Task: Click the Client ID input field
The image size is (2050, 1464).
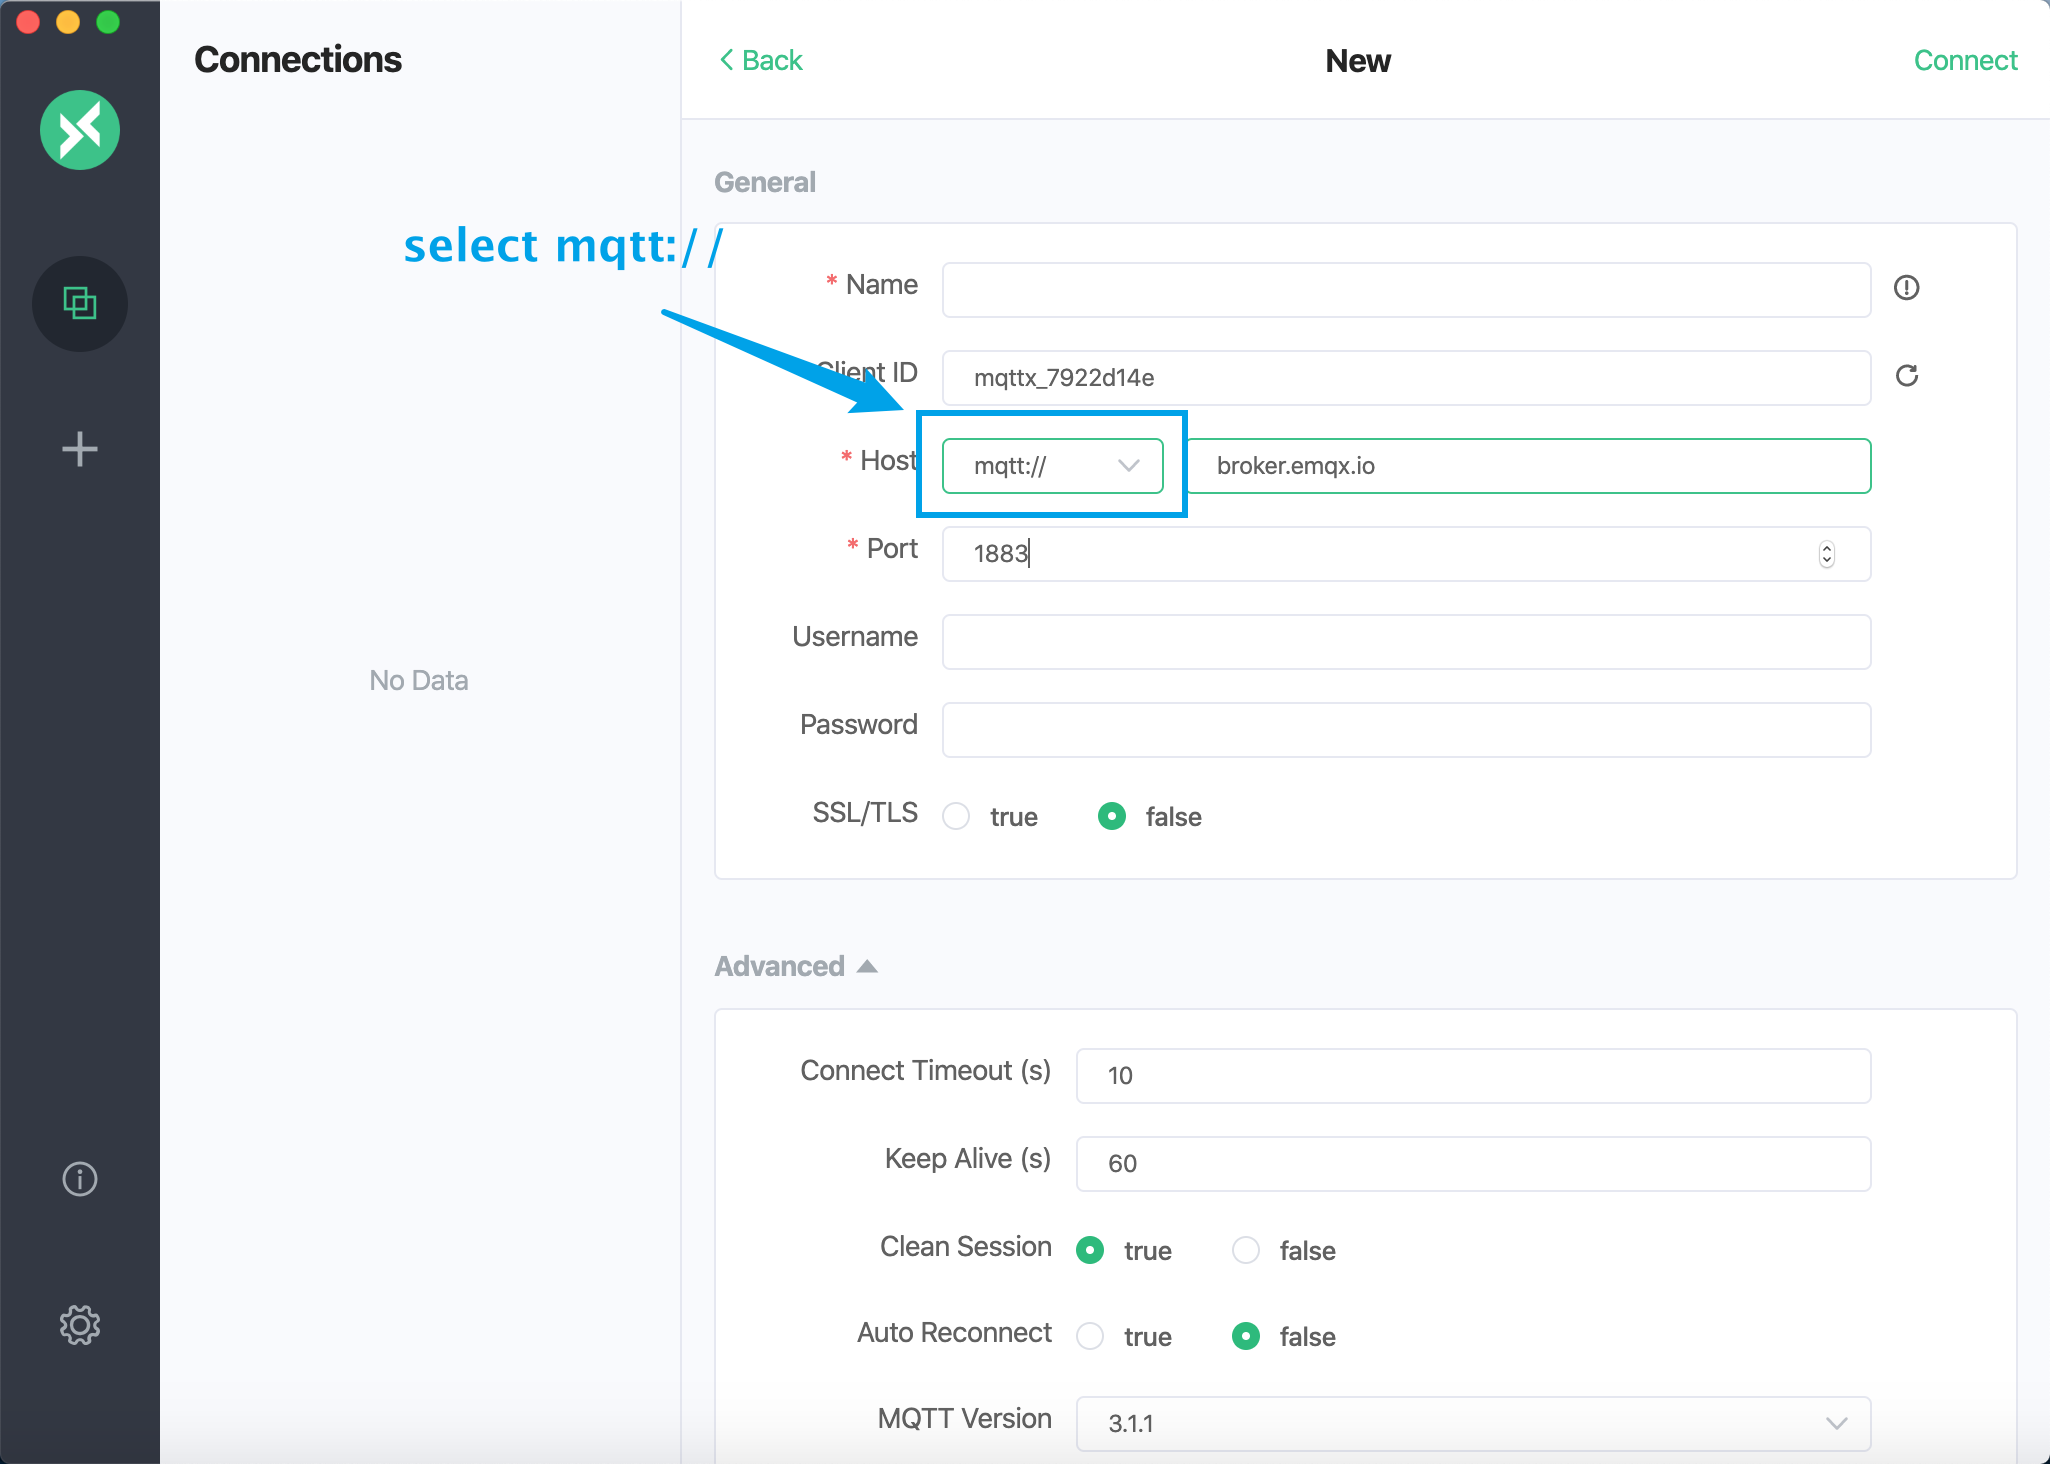Action: [1406, 378]
